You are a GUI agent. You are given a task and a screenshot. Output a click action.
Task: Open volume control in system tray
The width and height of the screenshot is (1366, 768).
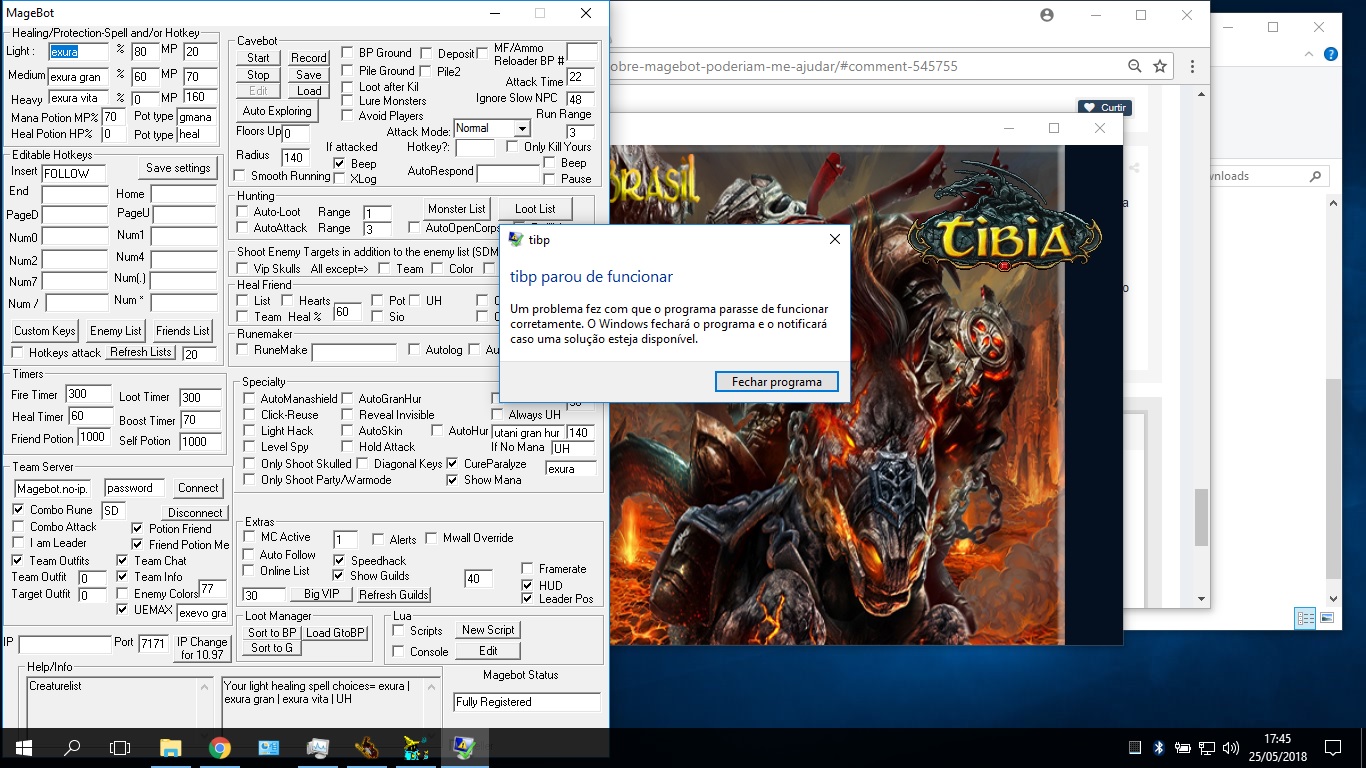pyautogui.click(x=1231, y=747)
